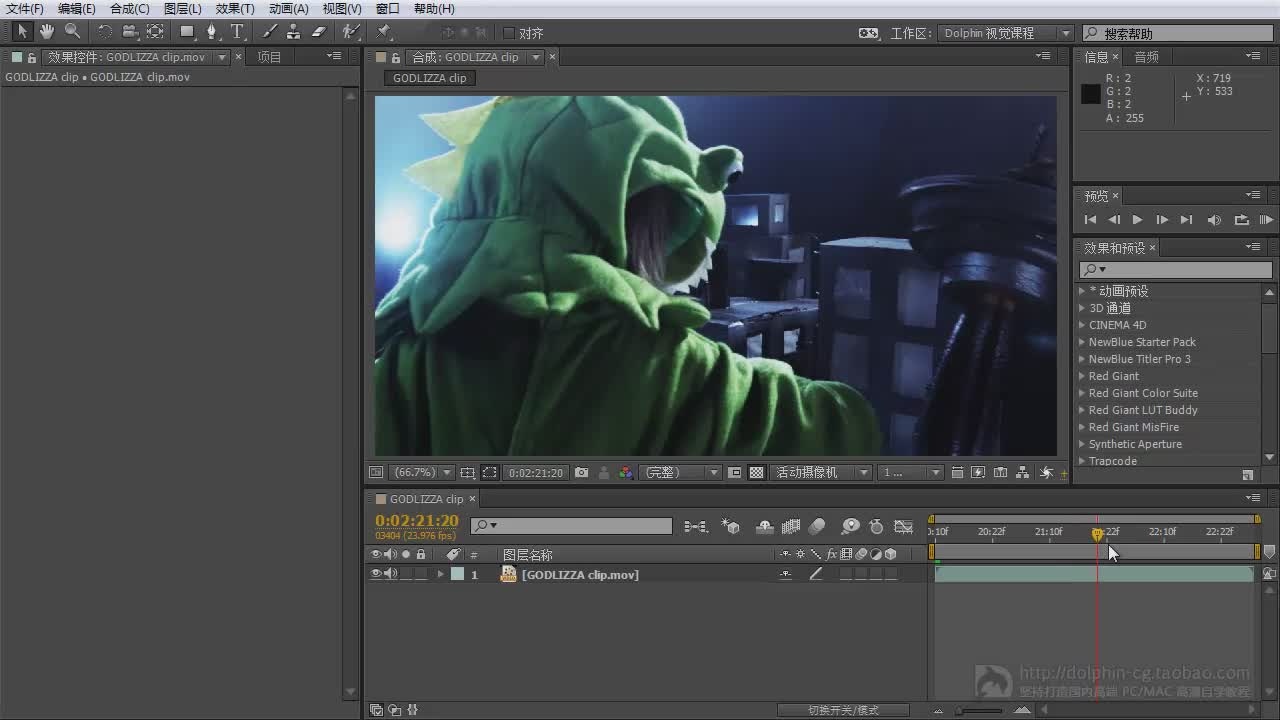Click the draft 3D cube icon
Viewport: 1280px width, 720px height.
pos(731,526)
